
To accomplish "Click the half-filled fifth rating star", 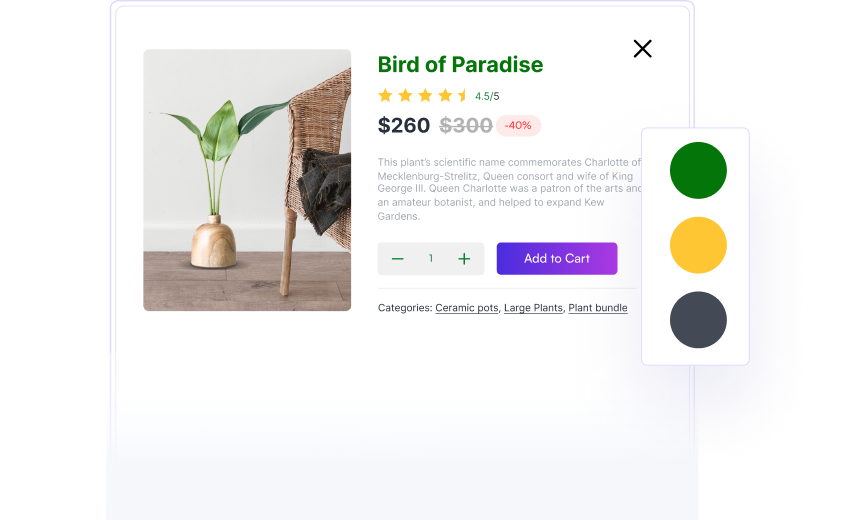I will click(463, 96).
